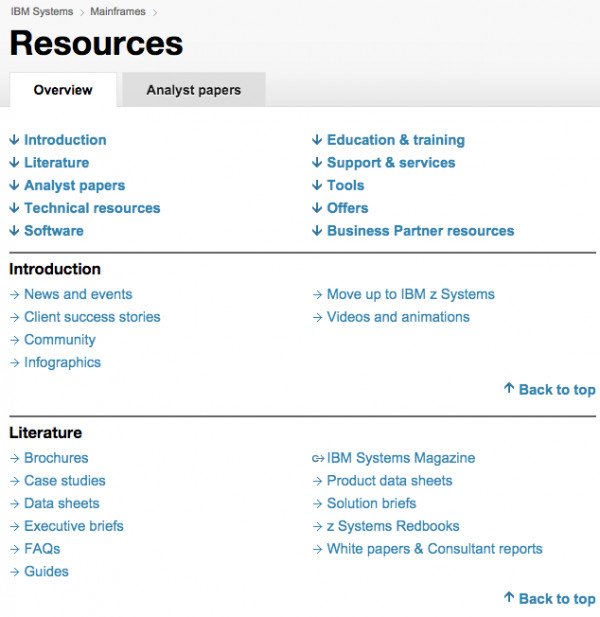Open News and events link
This screenshot has width=600, height=617.
78,294
